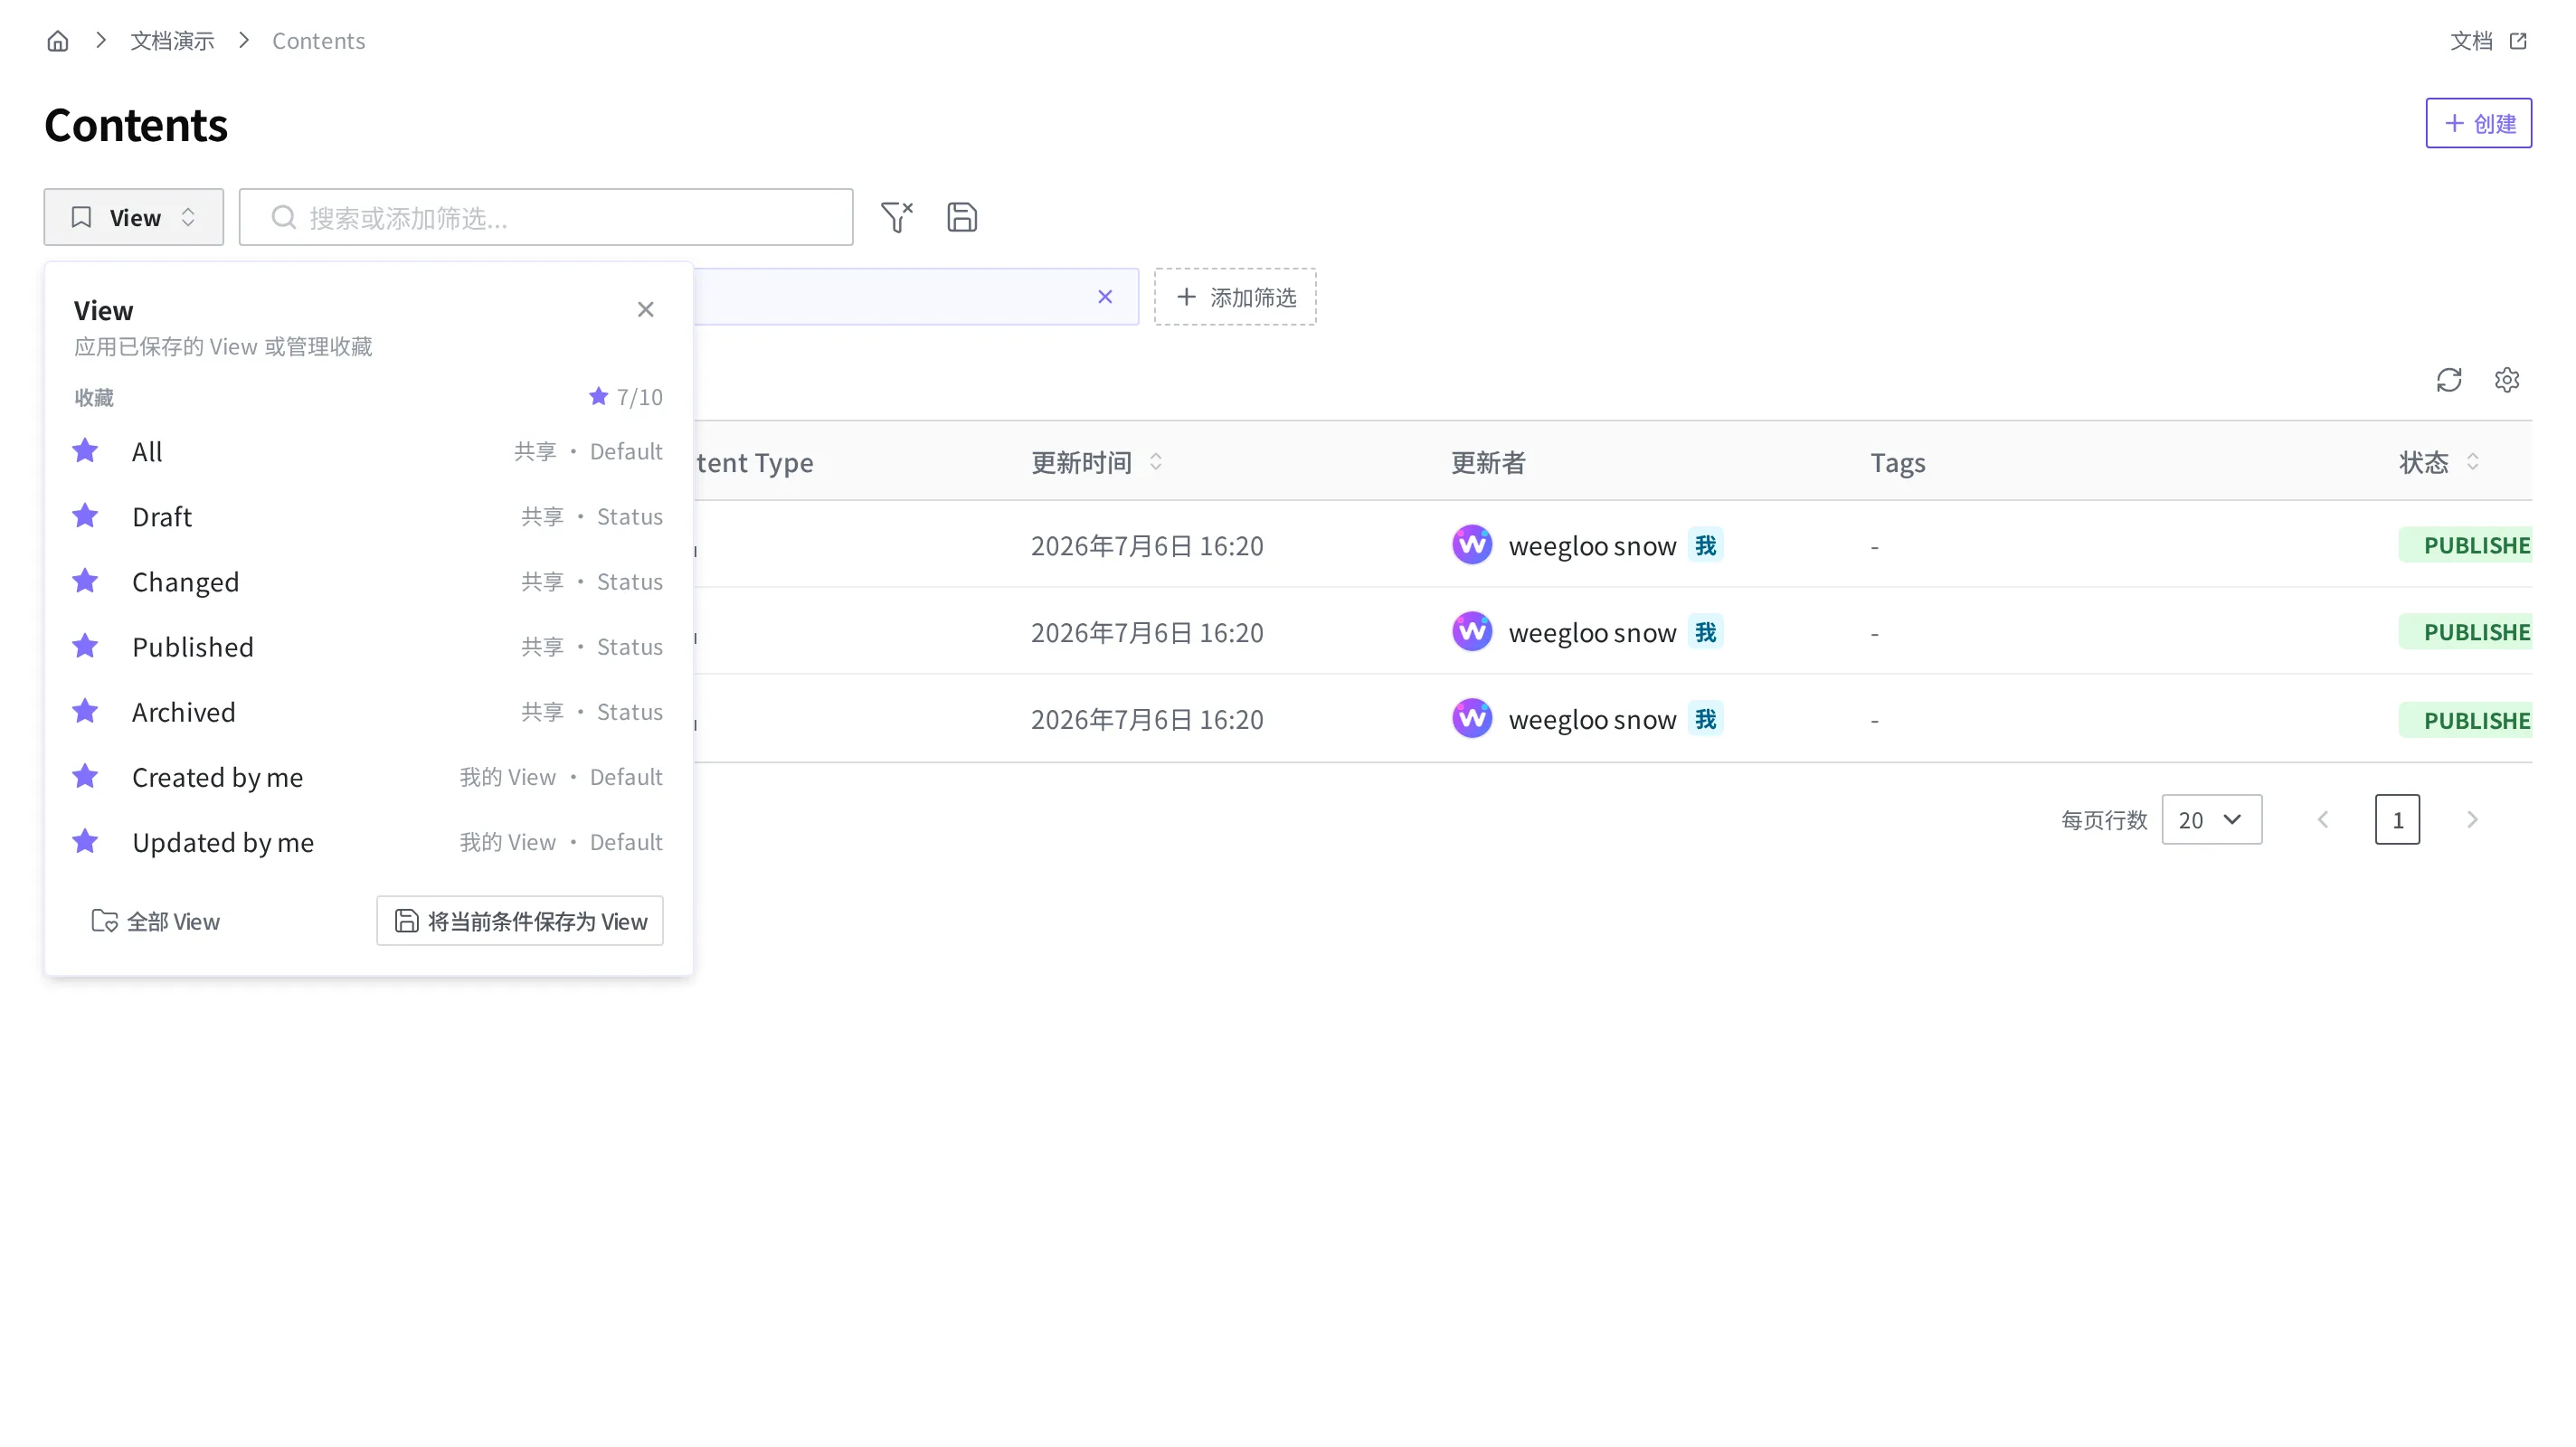The width and height of the screenshot is (2576, 1447).
Task: Click the 更新者 column header
Action: [1488, 462]
